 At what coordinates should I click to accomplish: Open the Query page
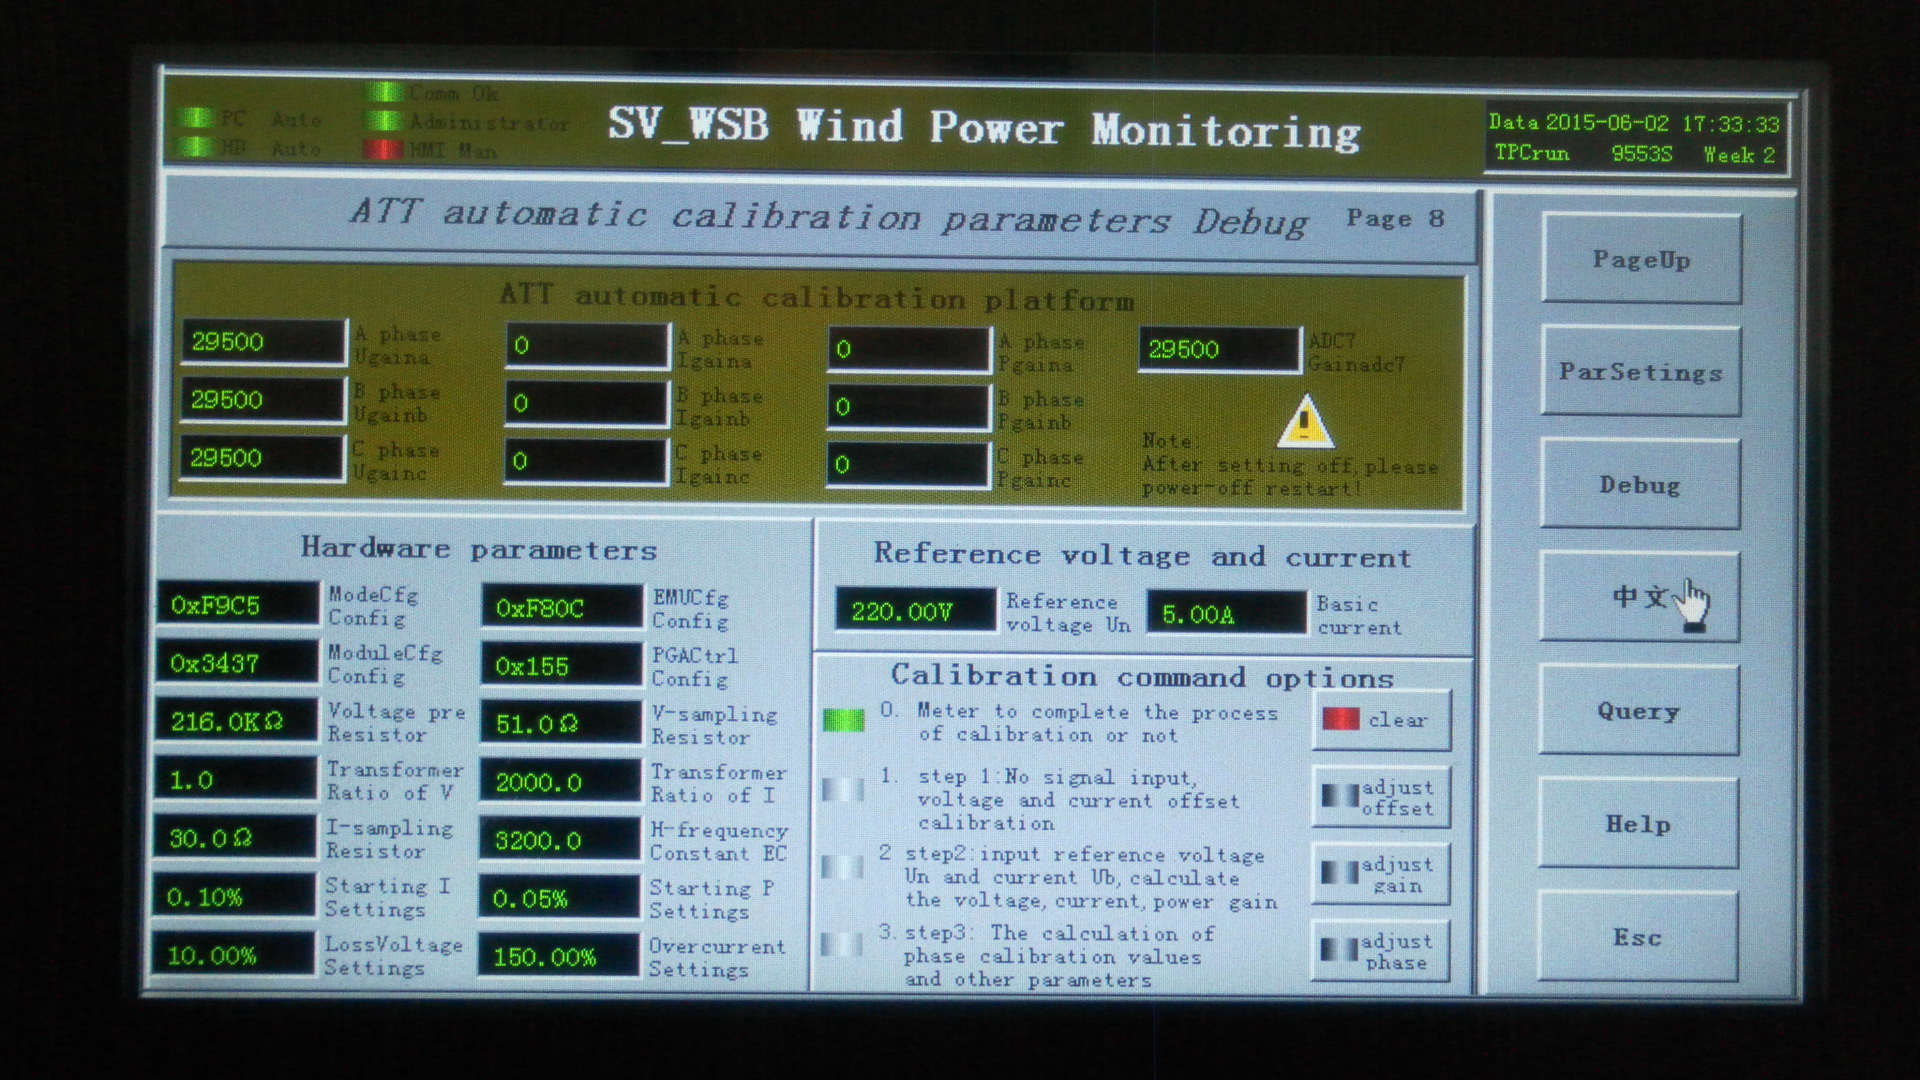click(x=1638, y=710)
